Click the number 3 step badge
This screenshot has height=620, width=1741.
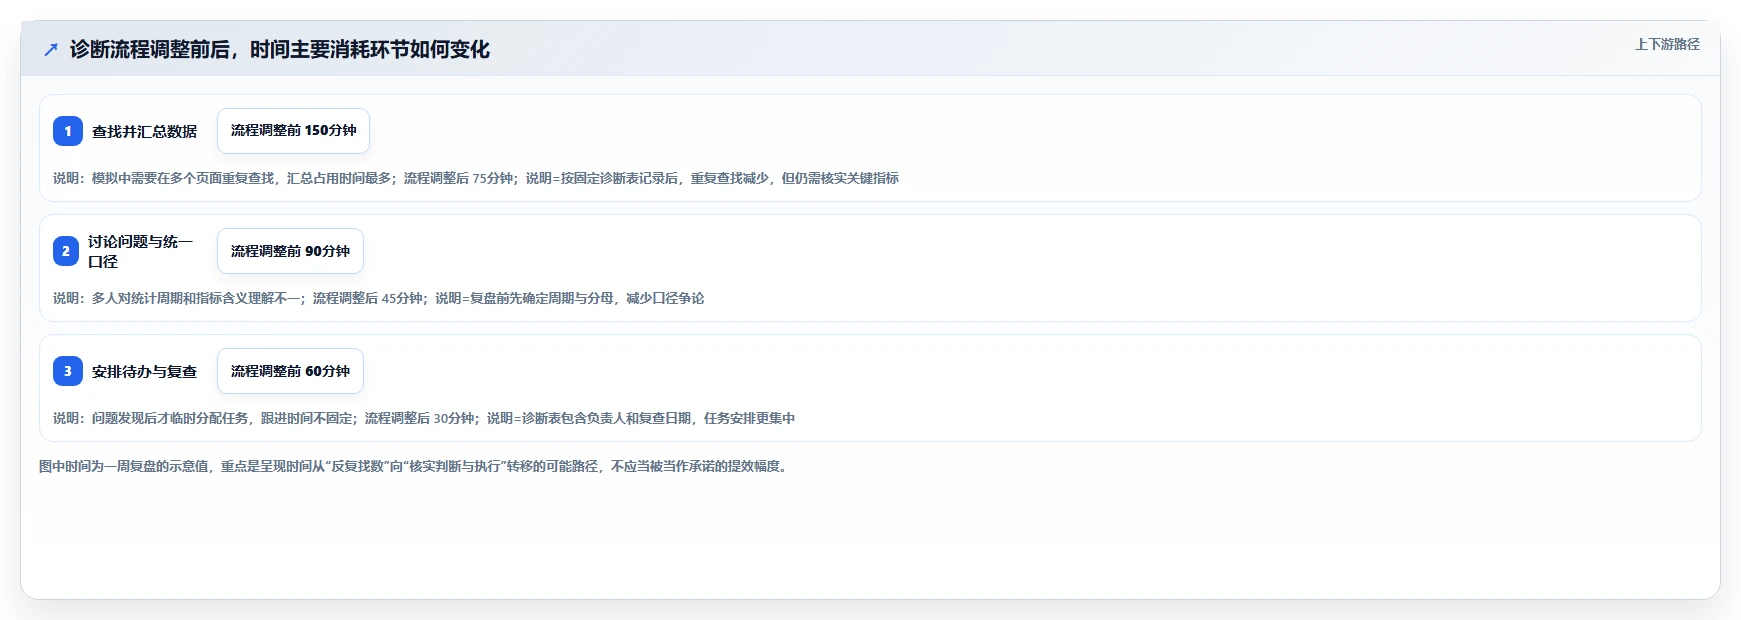point(68,371)
